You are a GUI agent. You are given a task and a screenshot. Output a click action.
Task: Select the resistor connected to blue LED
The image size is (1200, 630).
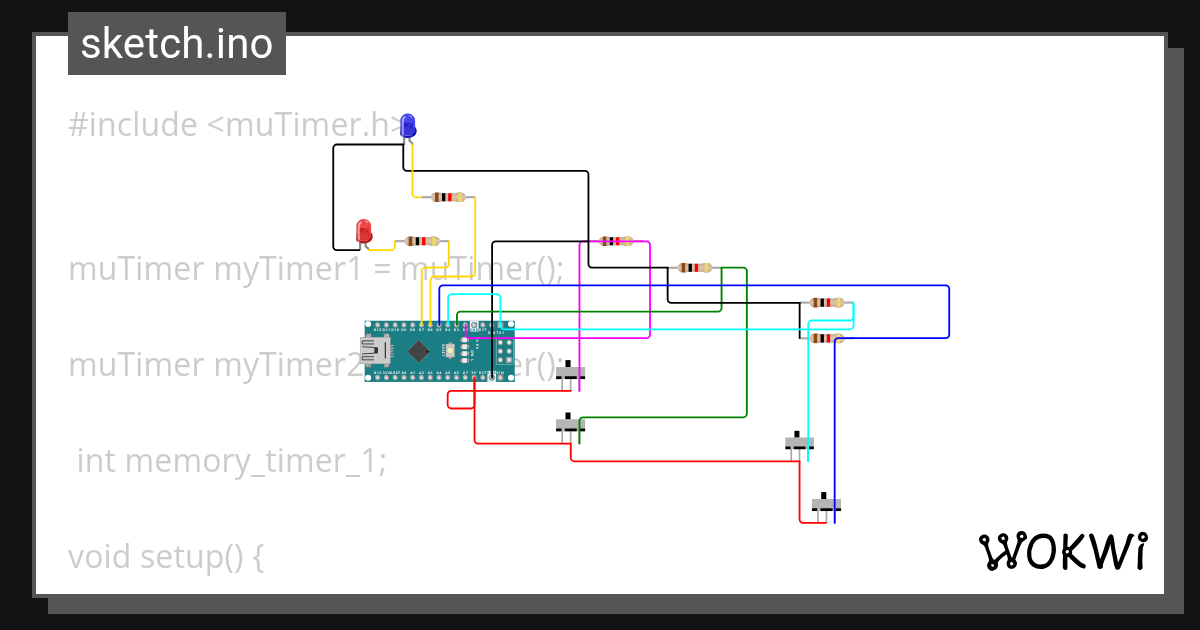click(x=449, y=197)
